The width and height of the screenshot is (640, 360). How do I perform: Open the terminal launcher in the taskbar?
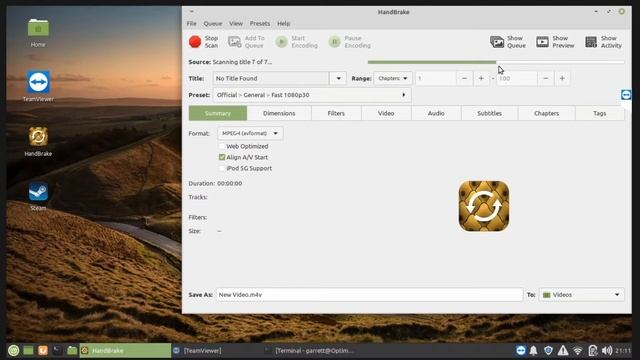pyautogui.click(x=58, y=350)
